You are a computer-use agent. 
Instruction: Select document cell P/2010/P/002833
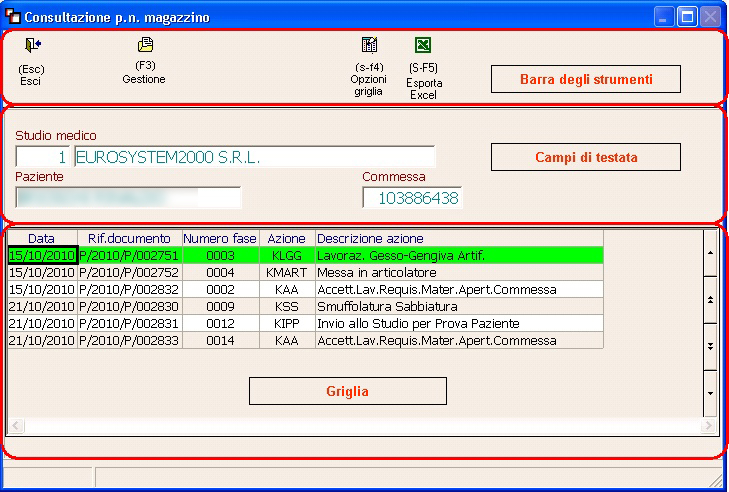pos(130,340)
